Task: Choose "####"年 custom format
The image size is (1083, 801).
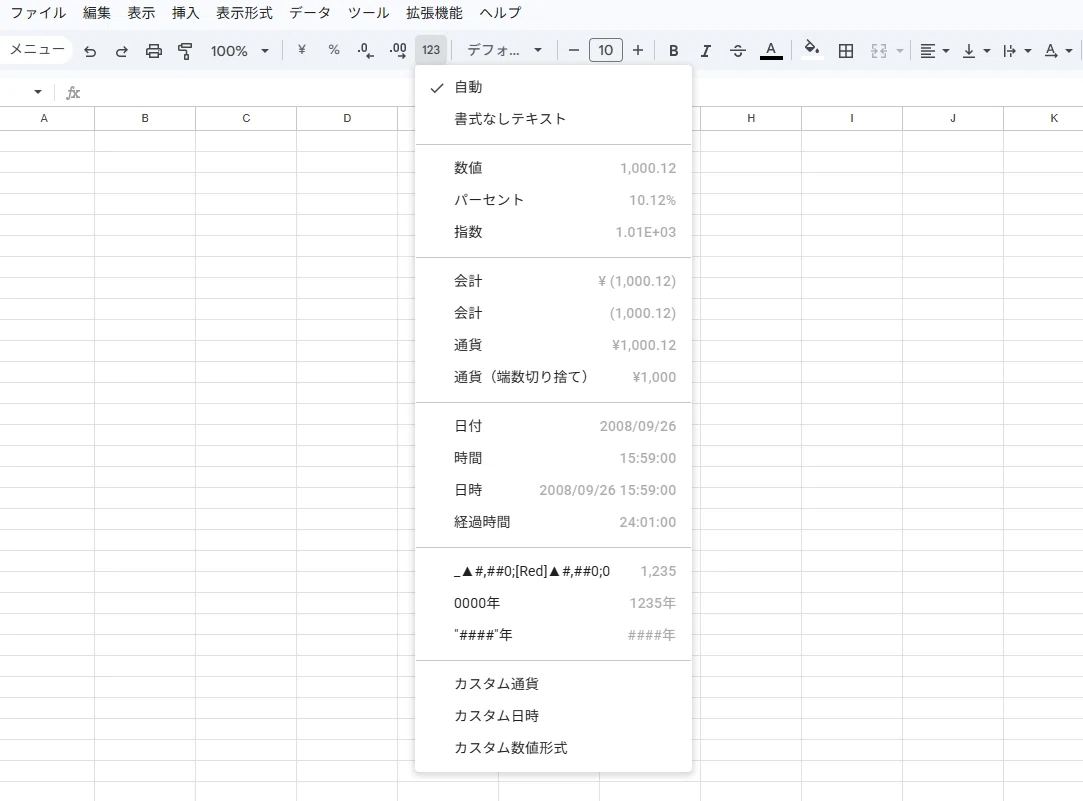Action: (553, 635)
